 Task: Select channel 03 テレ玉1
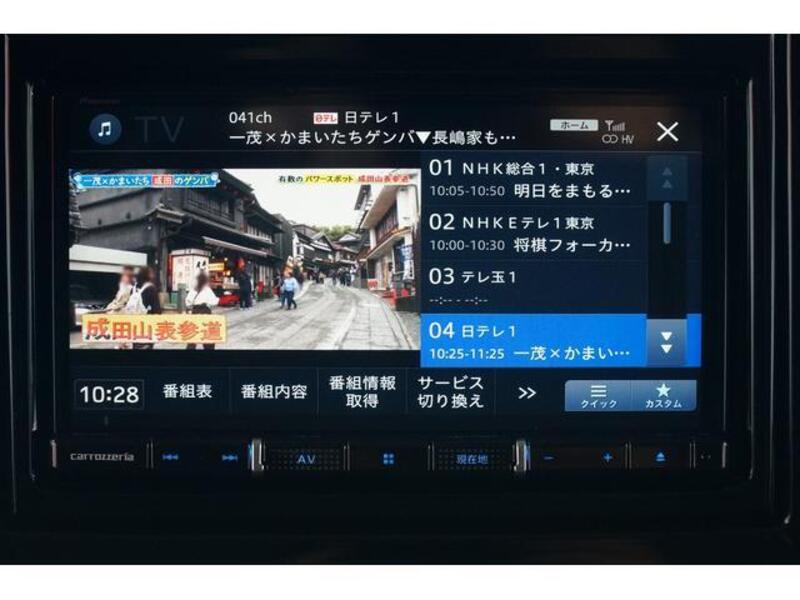[x=532, y=286]
